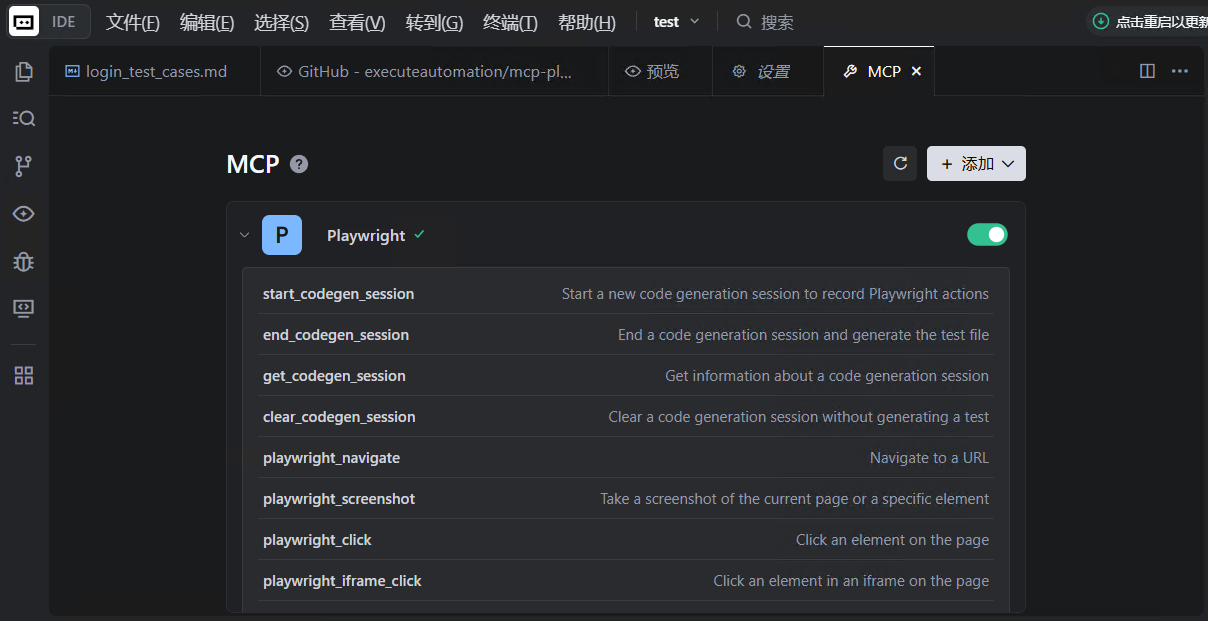This screenshot has height=621, width=1208.
Task: Click the Playwright green checkmark status
Action: point(419,234)
